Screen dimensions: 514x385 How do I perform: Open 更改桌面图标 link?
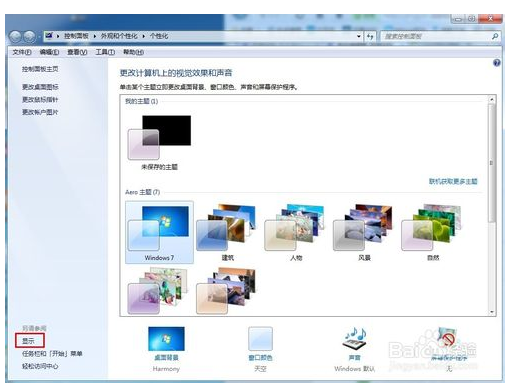point(40,87)
